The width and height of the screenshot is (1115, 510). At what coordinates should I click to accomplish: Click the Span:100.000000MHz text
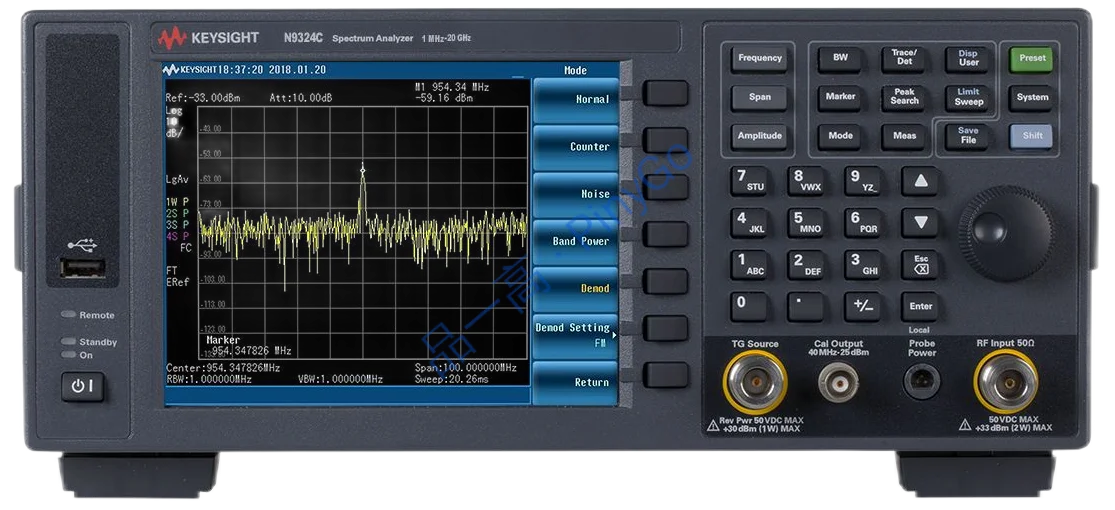[465, 368]
